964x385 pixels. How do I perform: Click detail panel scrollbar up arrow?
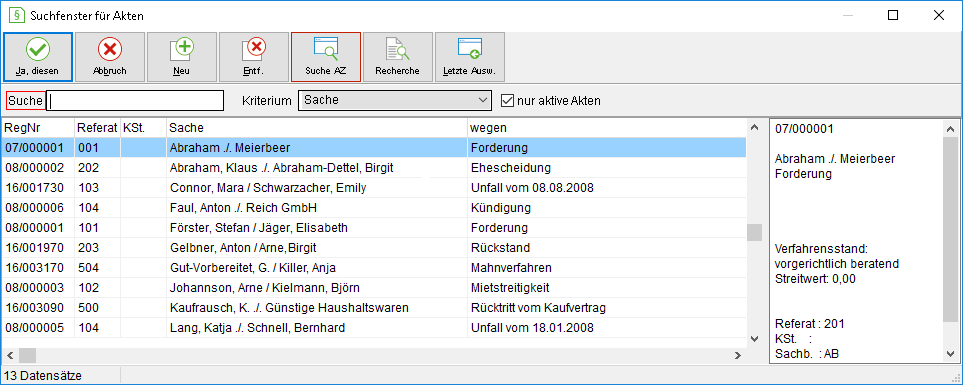950,129
